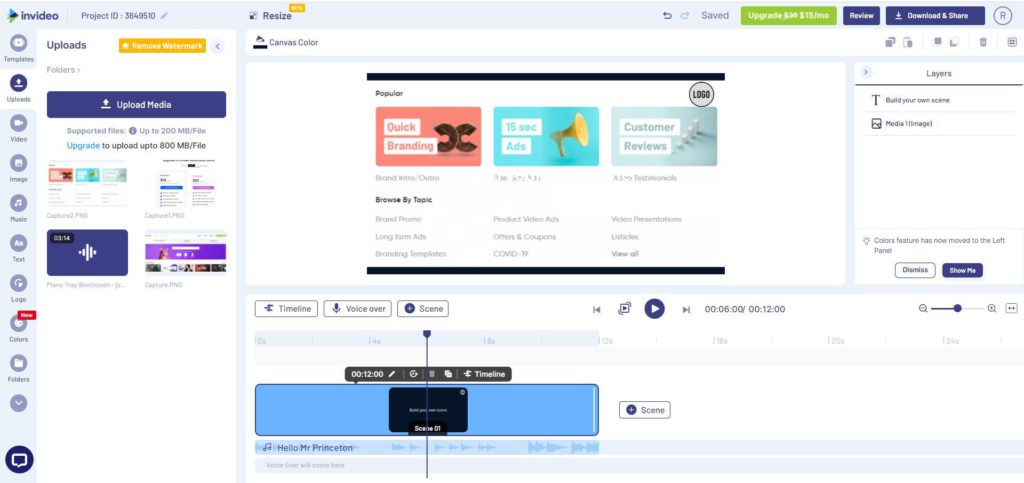The image size is (1024, 483).
Task: Click the delete trash icon in canvas toolbar
Action: 983,42
